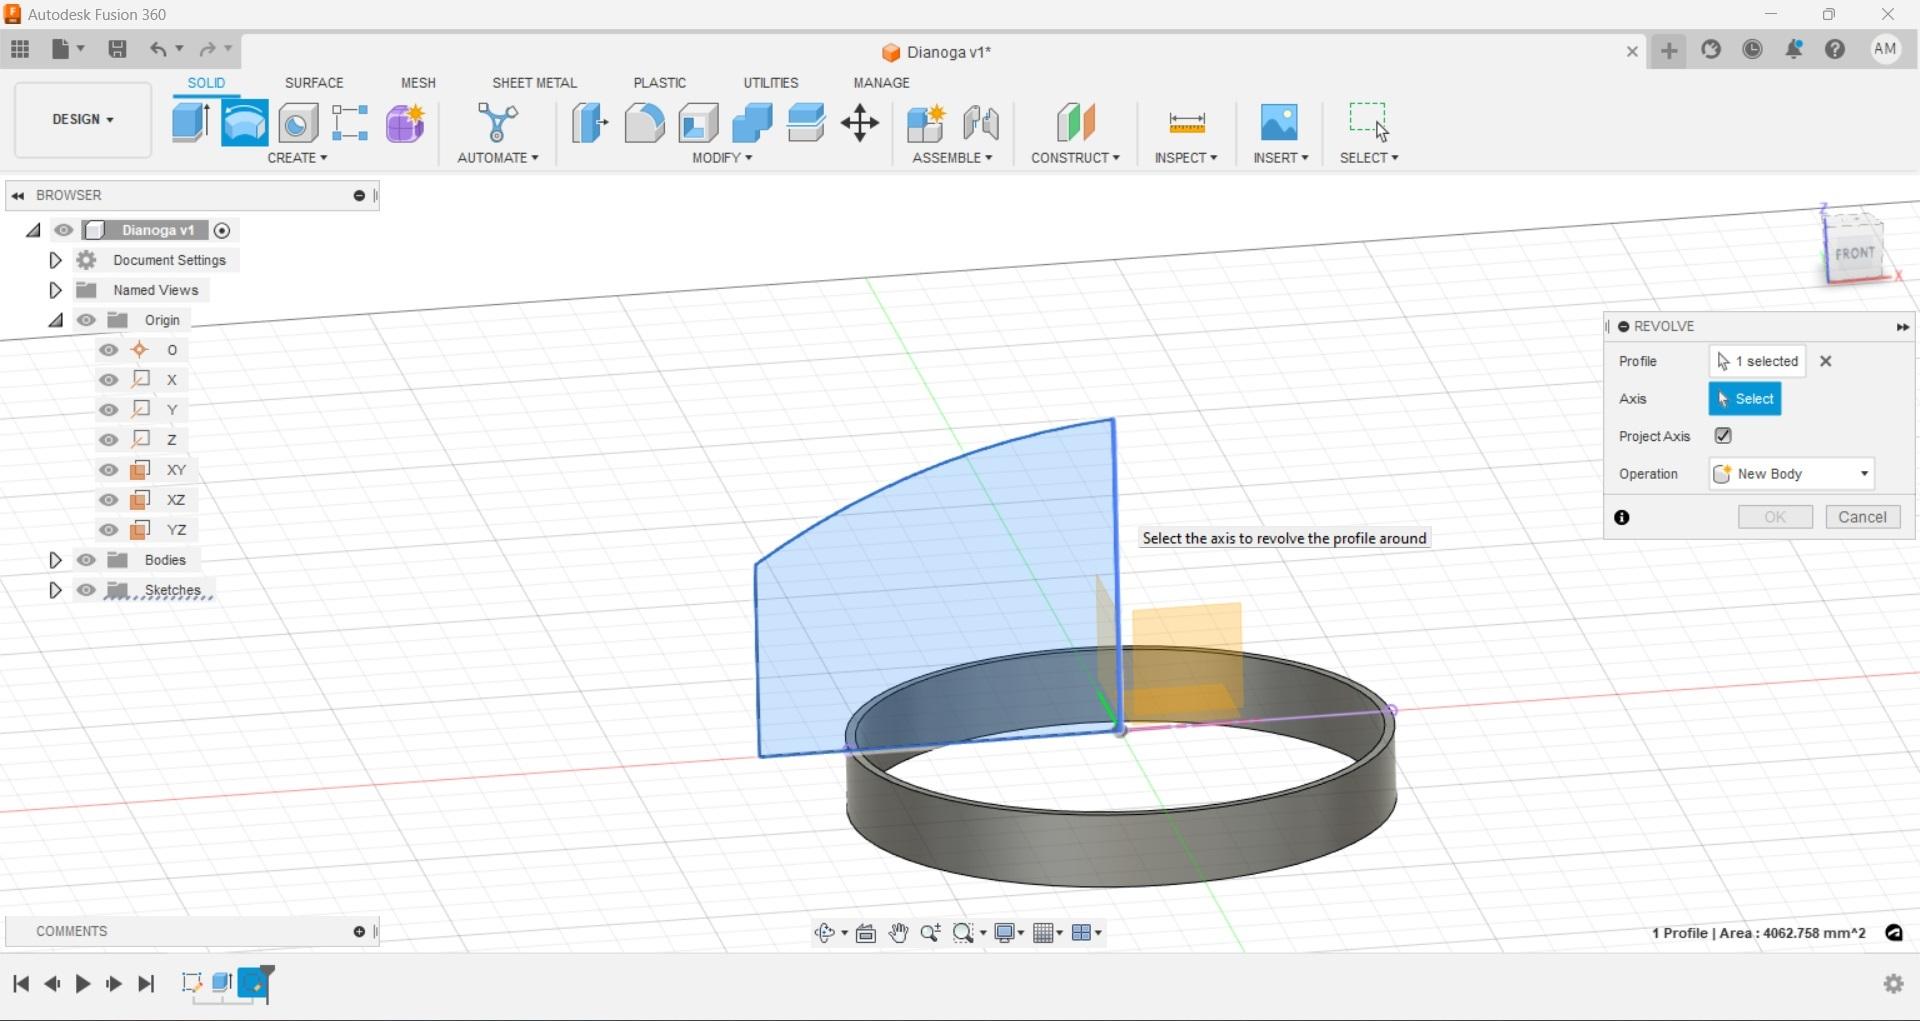1920x1021 pixels.
Task: Launch the Automate tool
Action: [497, 122]
